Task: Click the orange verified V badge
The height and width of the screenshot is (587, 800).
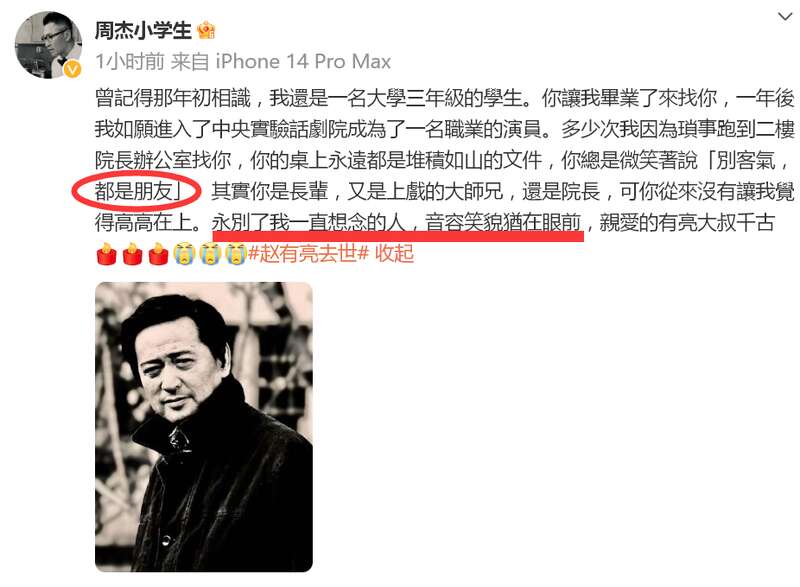Action: coord(72,69)
